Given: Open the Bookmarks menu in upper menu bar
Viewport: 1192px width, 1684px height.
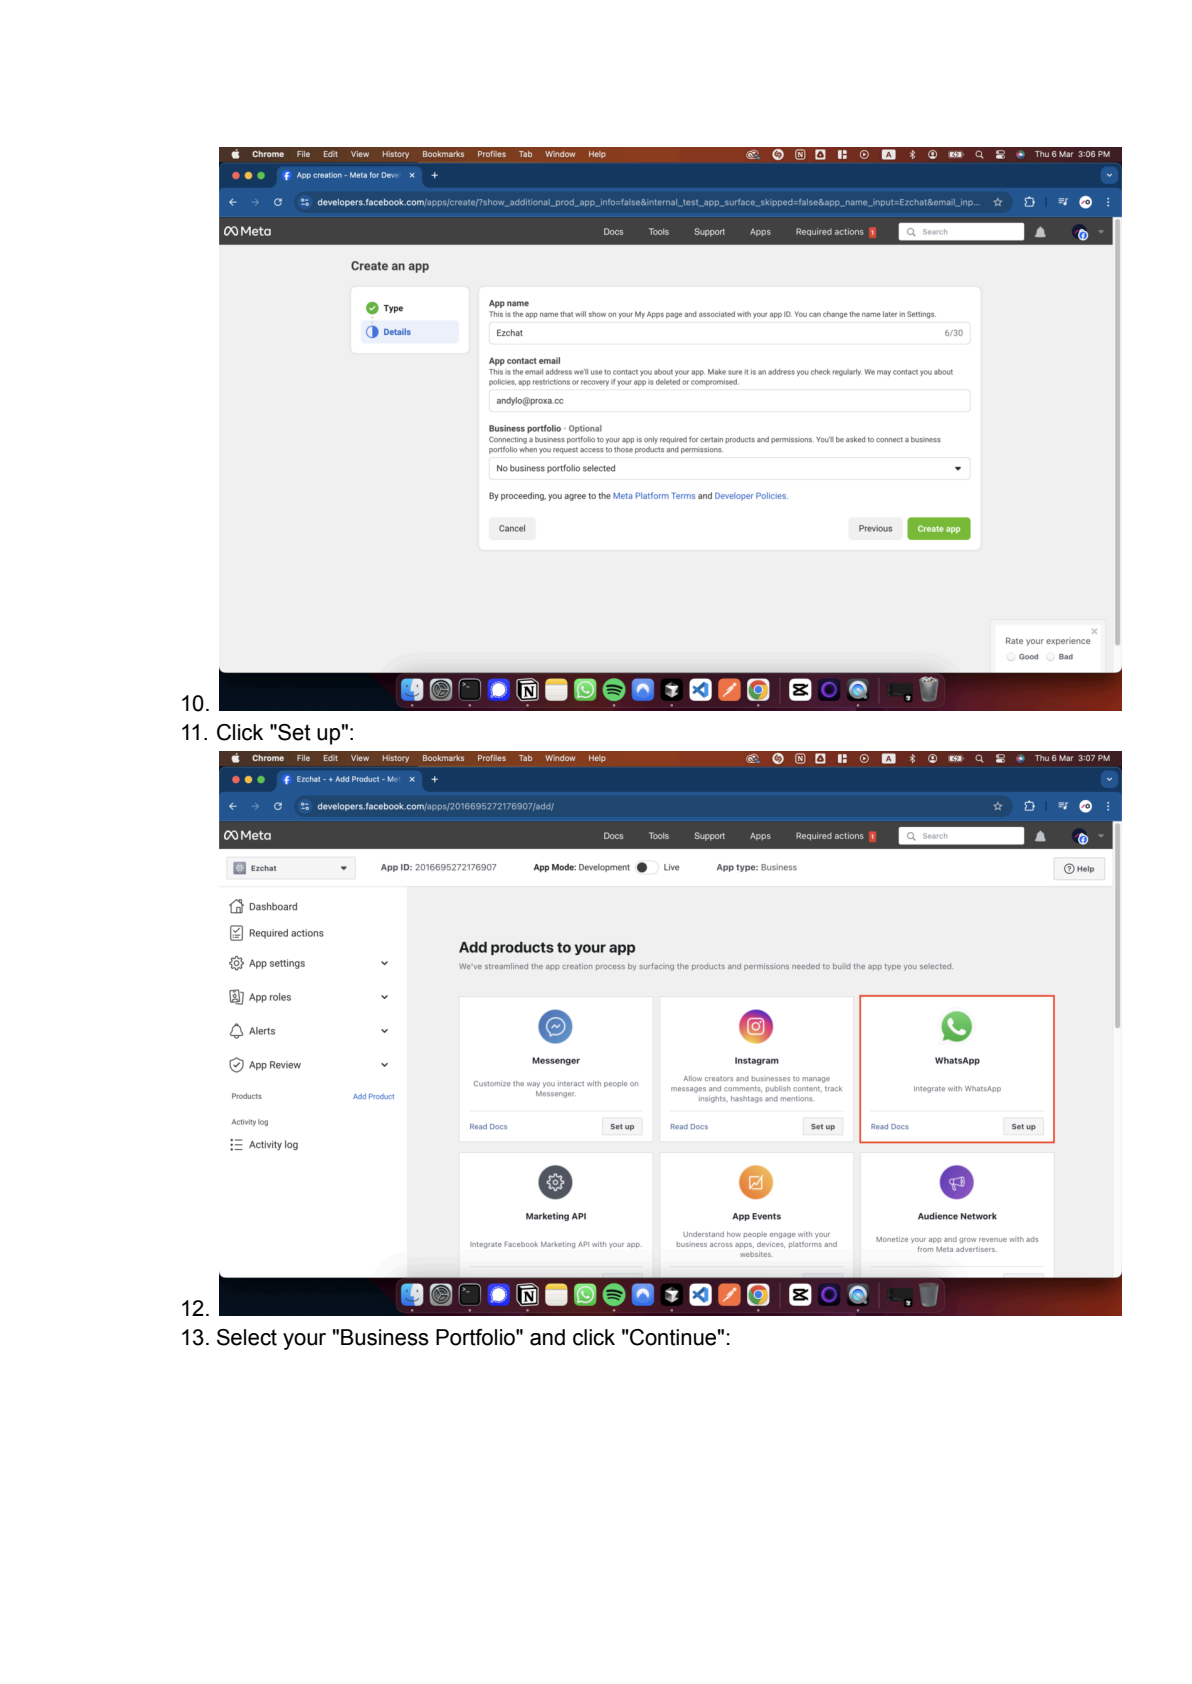Looking at the screenshot, I should (443, 154).
